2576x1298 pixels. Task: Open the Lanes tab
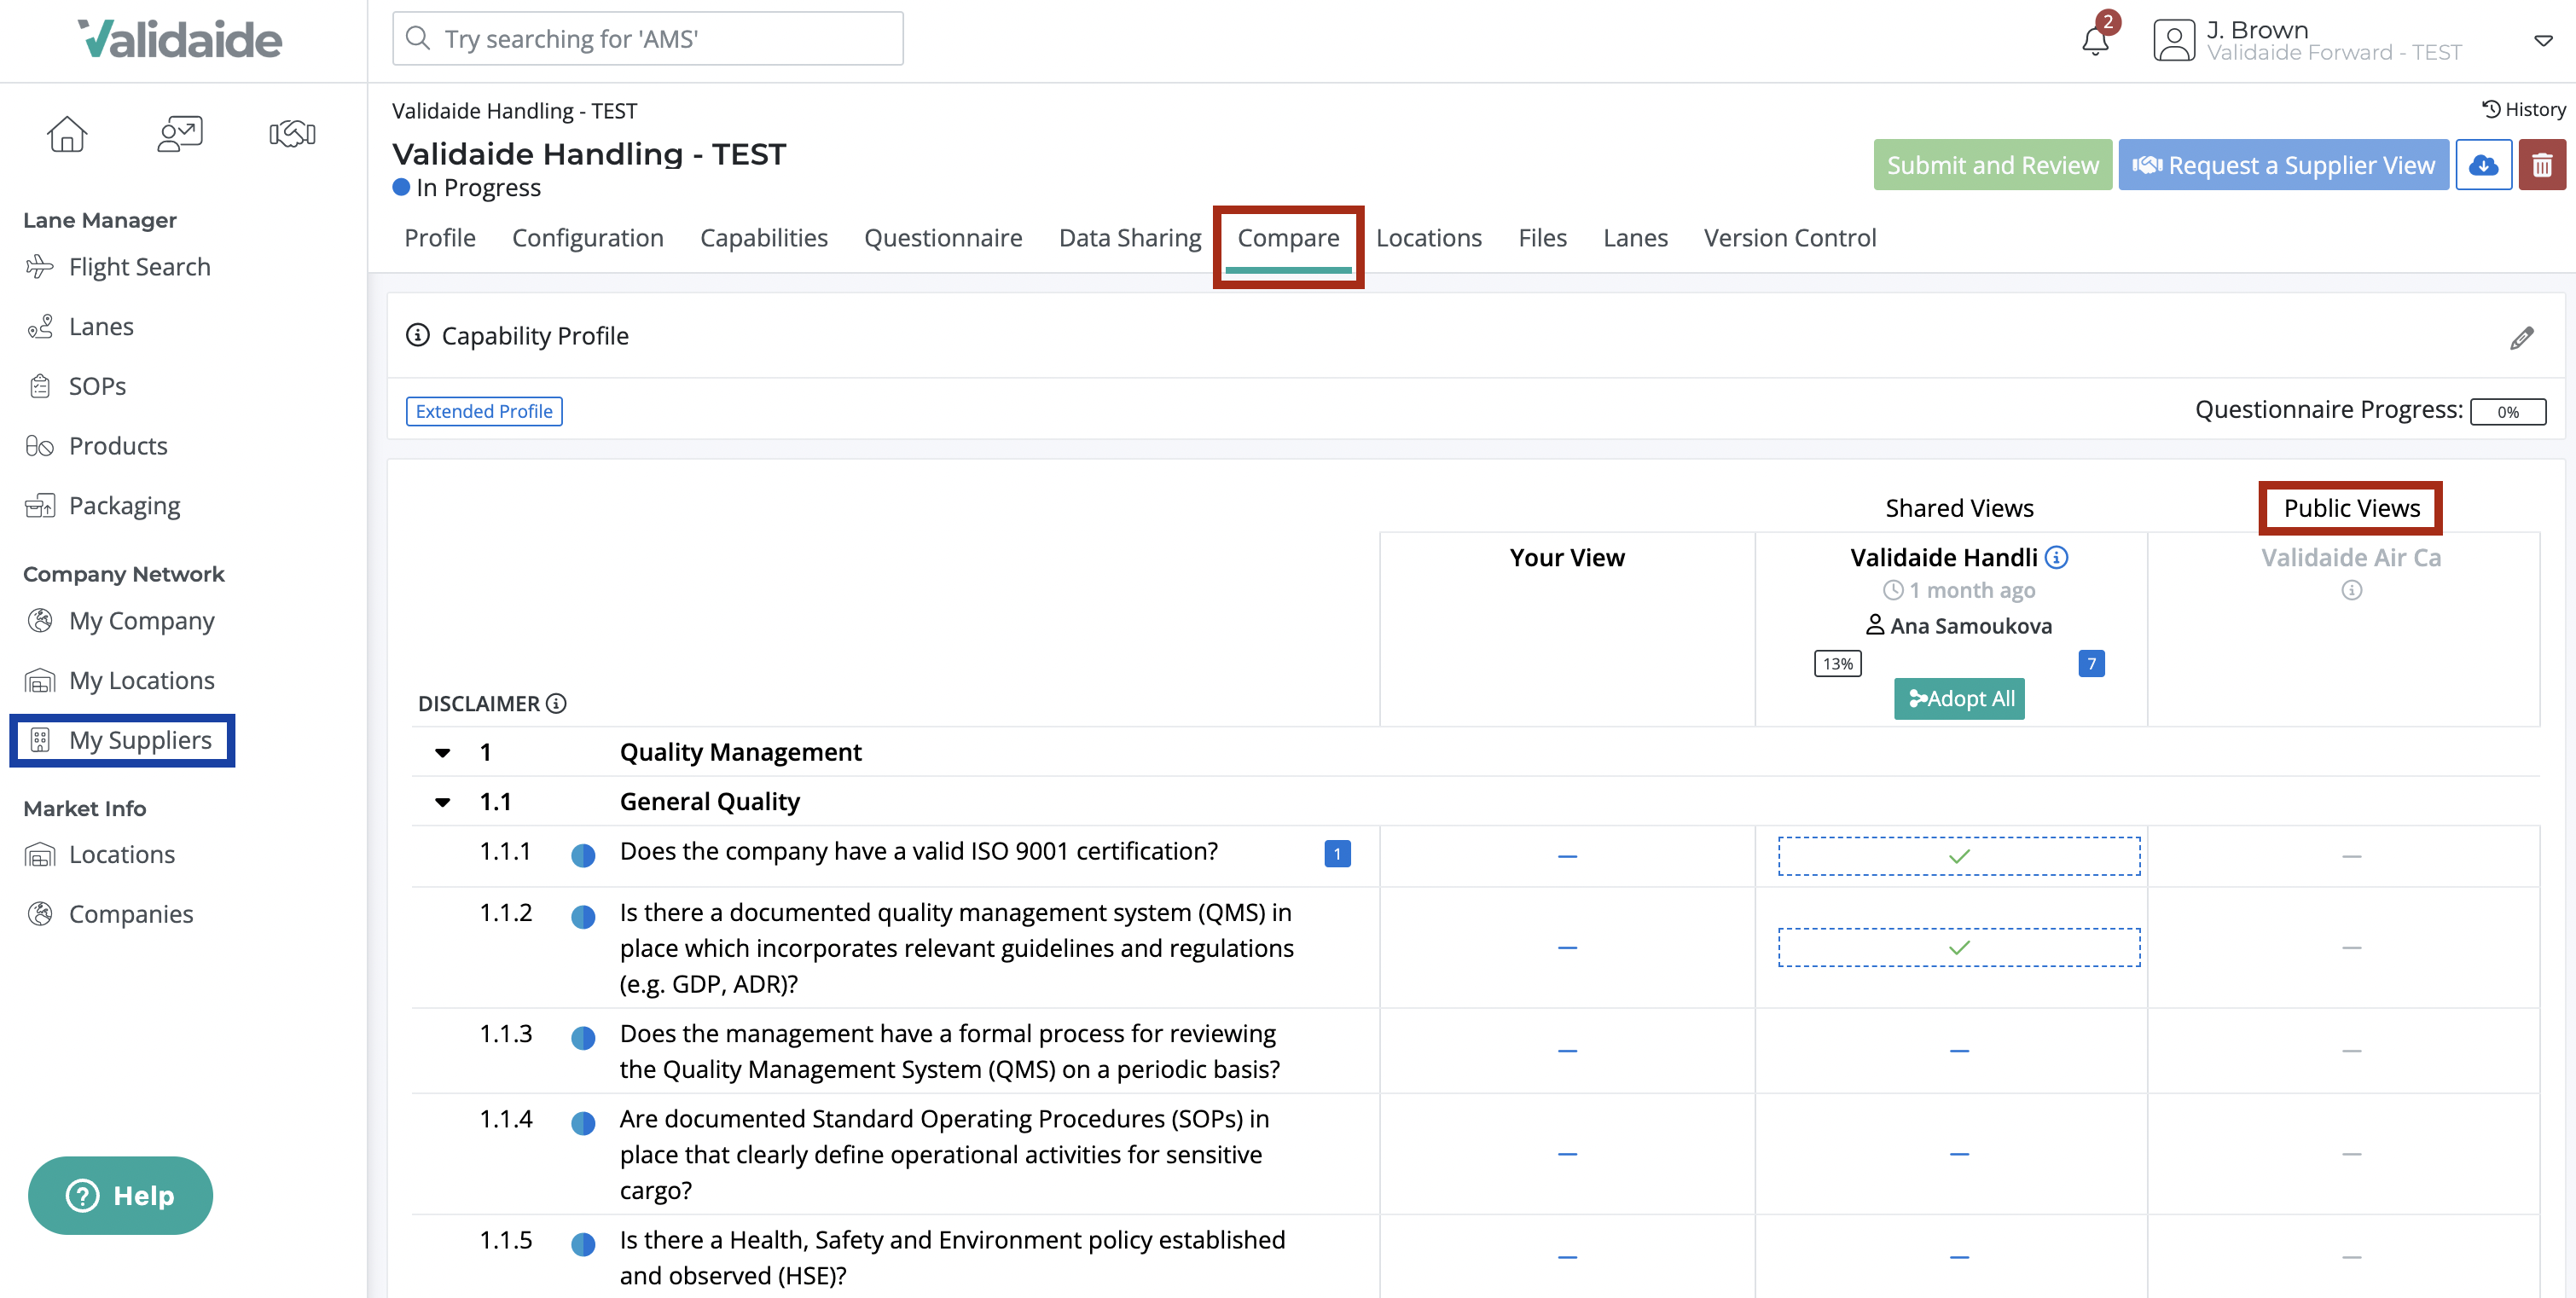pyautogui.click(x=1635, y=238)
